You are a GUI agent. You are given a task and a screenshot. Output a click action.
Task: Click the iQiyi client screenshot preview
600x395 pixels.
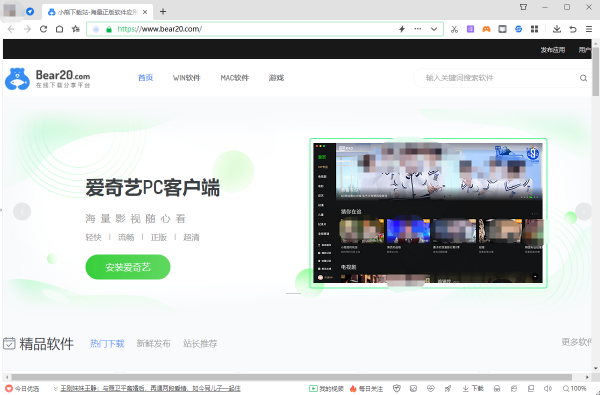[x=428, y=213]
